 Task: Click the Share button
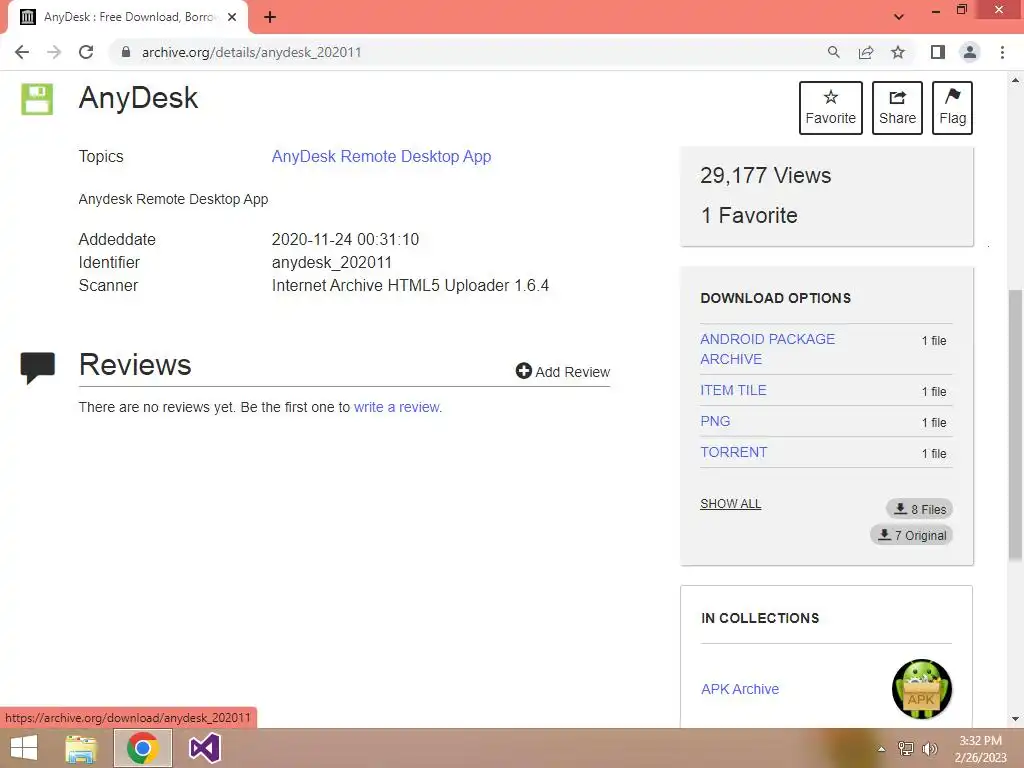coord(897,108)
